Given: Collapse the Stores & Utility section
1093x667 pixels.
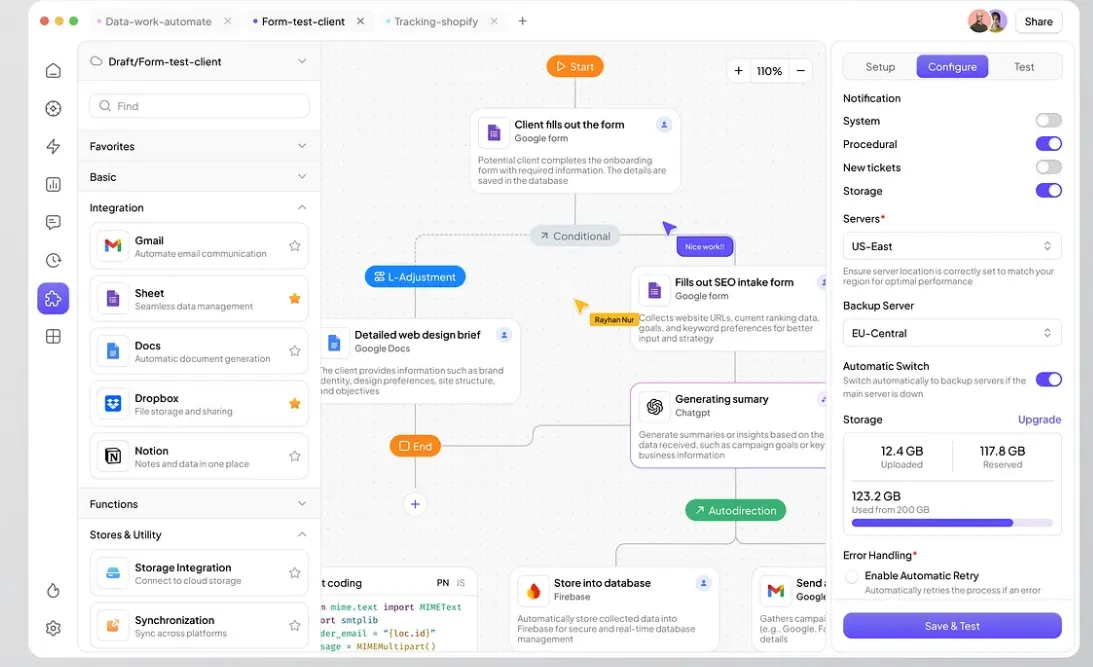Looking at the screenshot, I should [199, 535].
